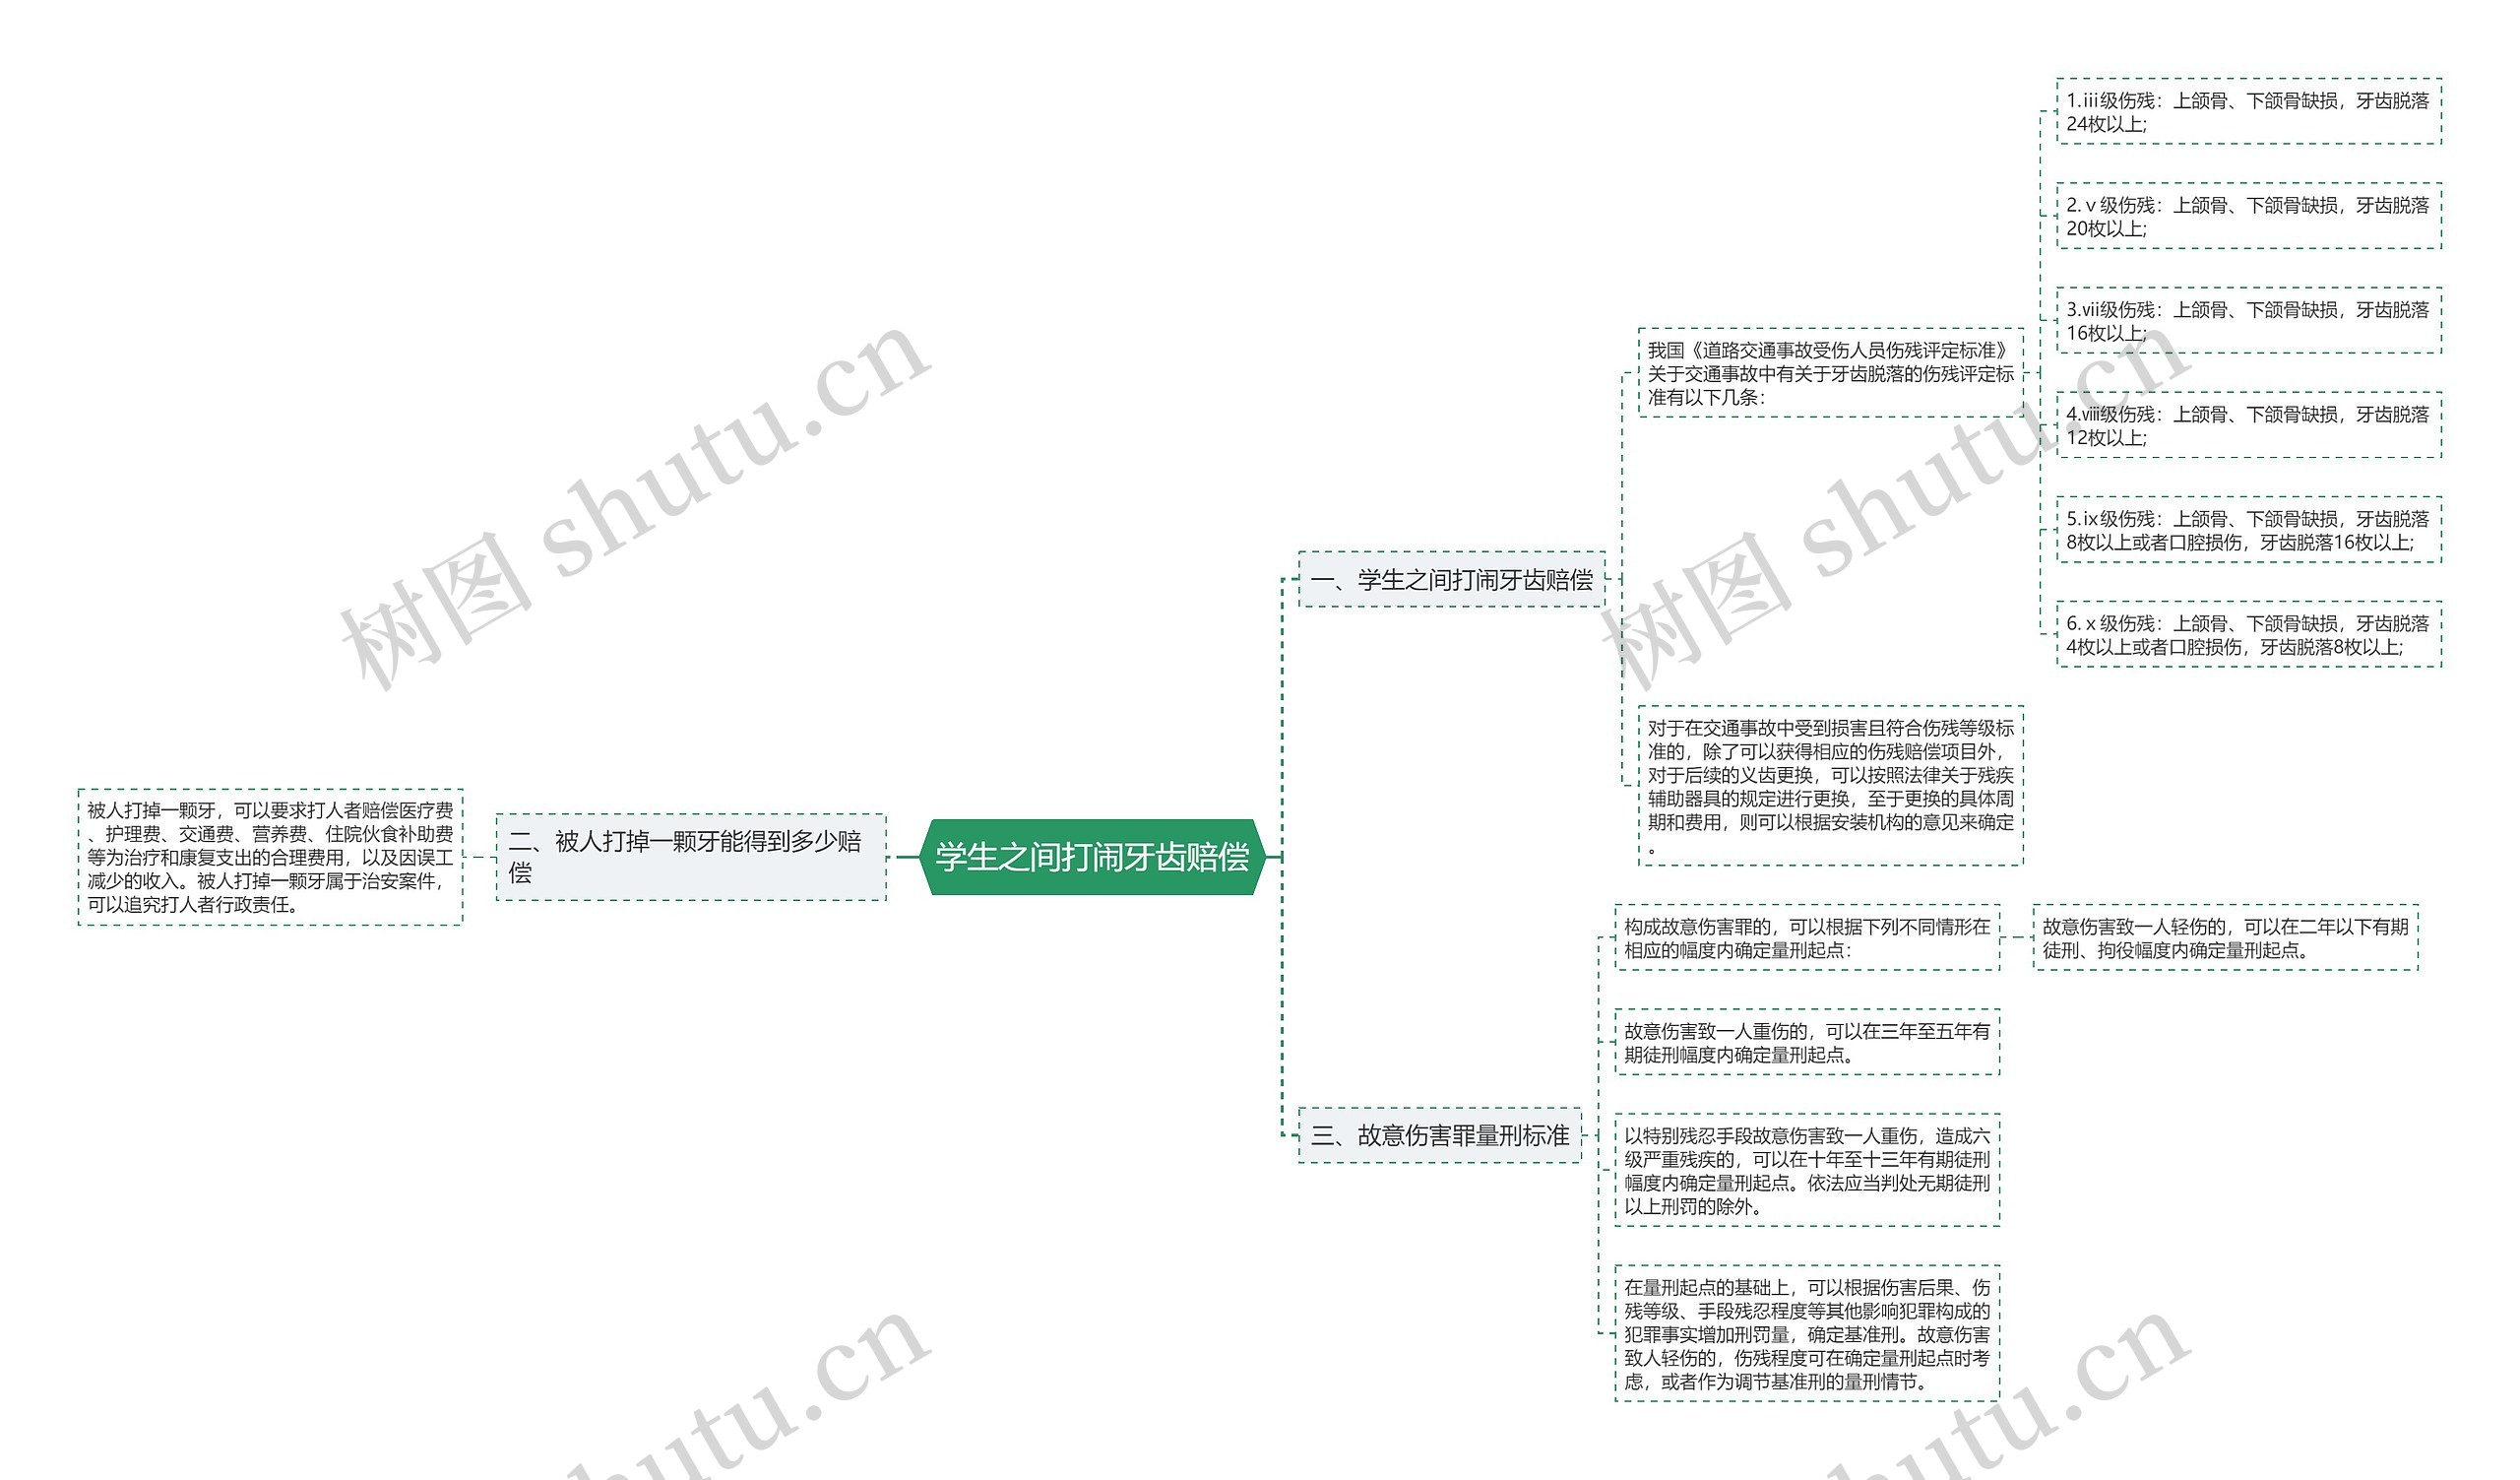Image resolution: width=2520 pixels, height=1480 pixels.
Task: Expand the '二、被人打掉一颗牙能得到多少赔偿' branch
Action: click(687, 828)
